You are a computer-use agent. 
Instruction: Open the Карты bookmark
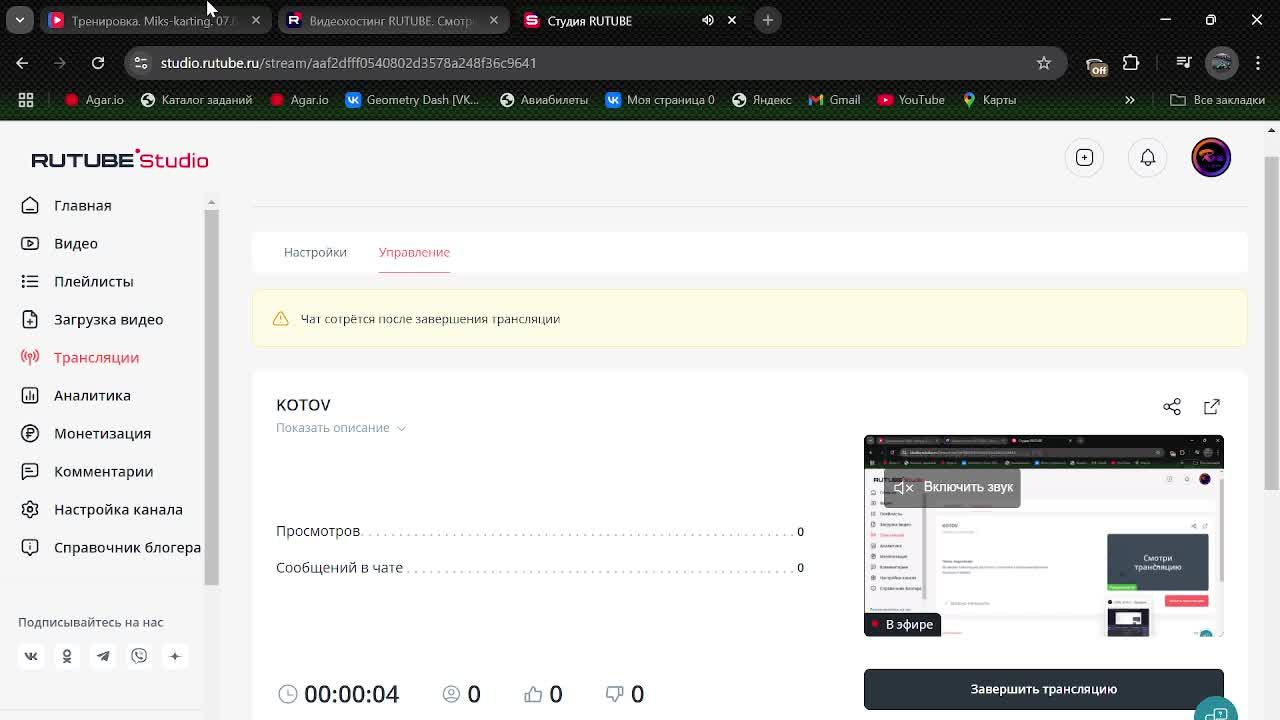click(x=989, y=100)
